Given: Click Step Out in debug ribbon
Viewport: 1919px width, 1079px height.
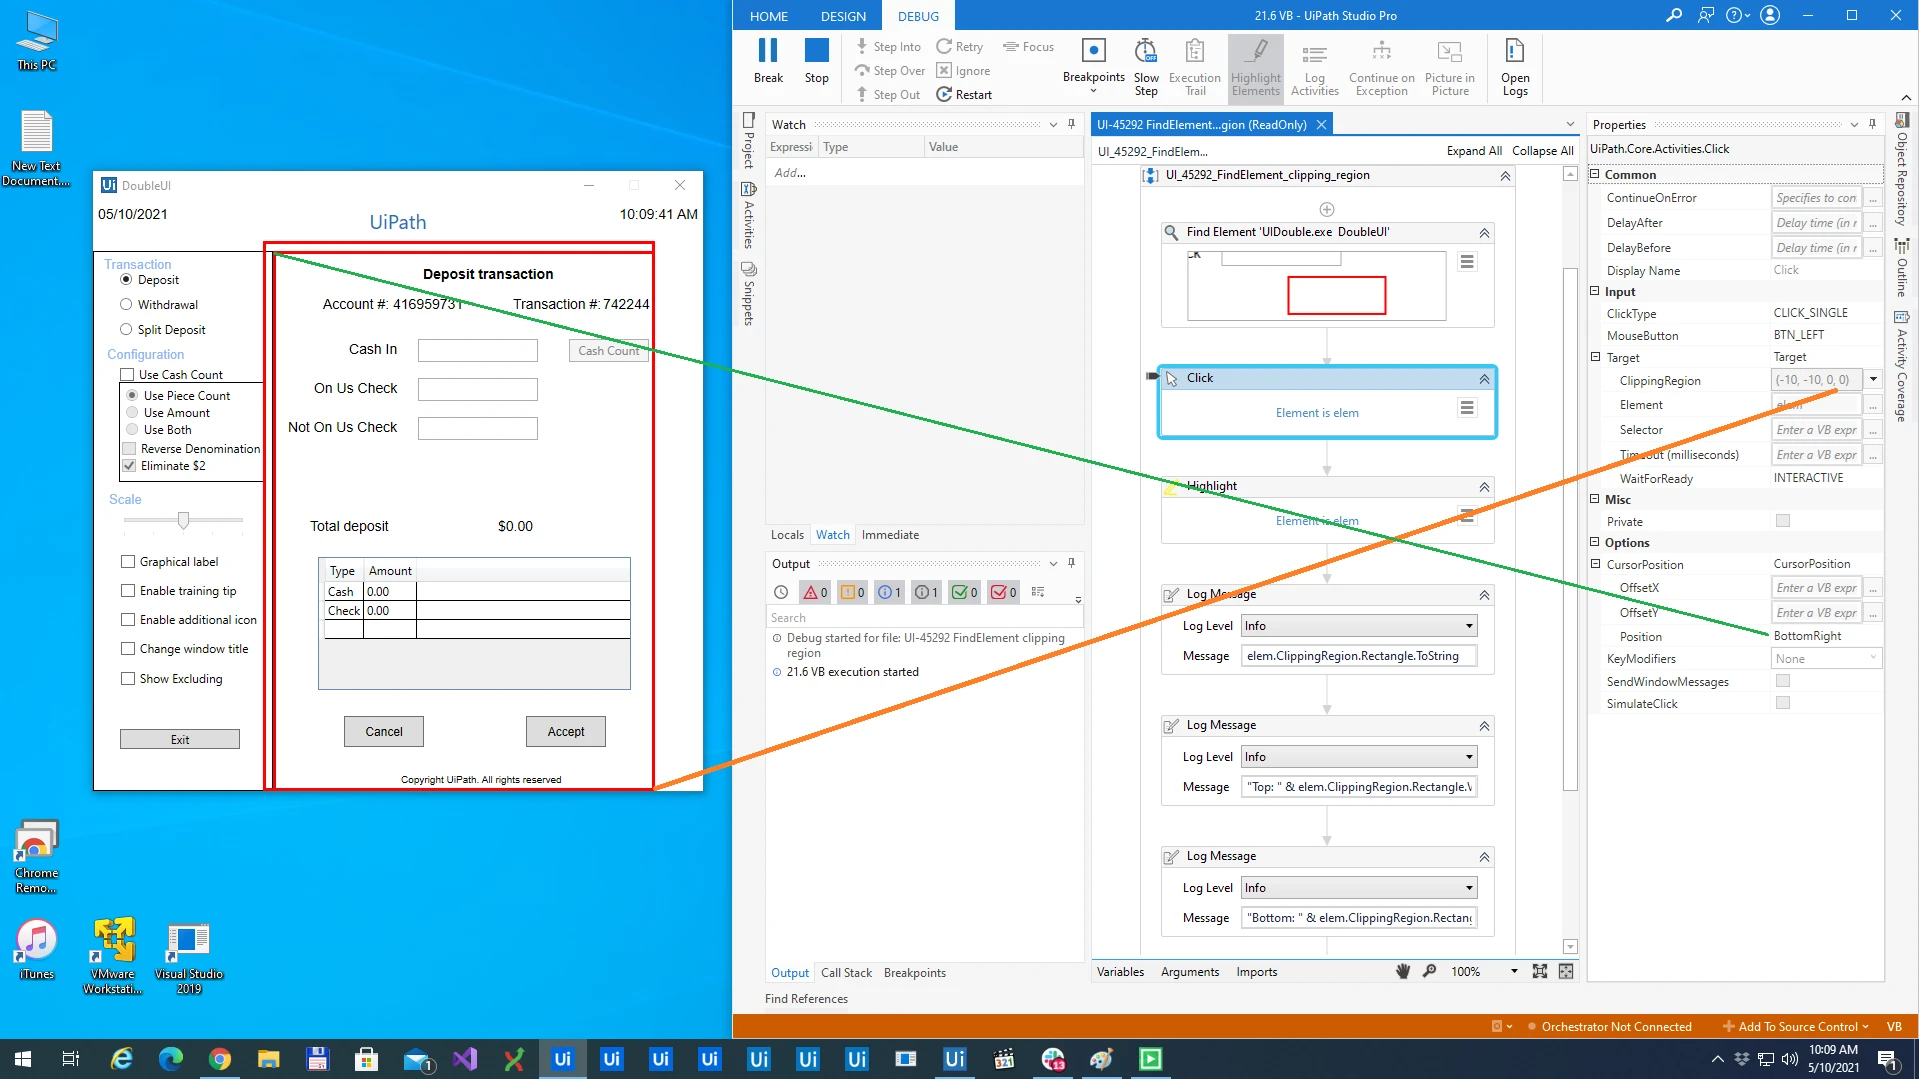Looking at the screenshot, I should 888,95.
